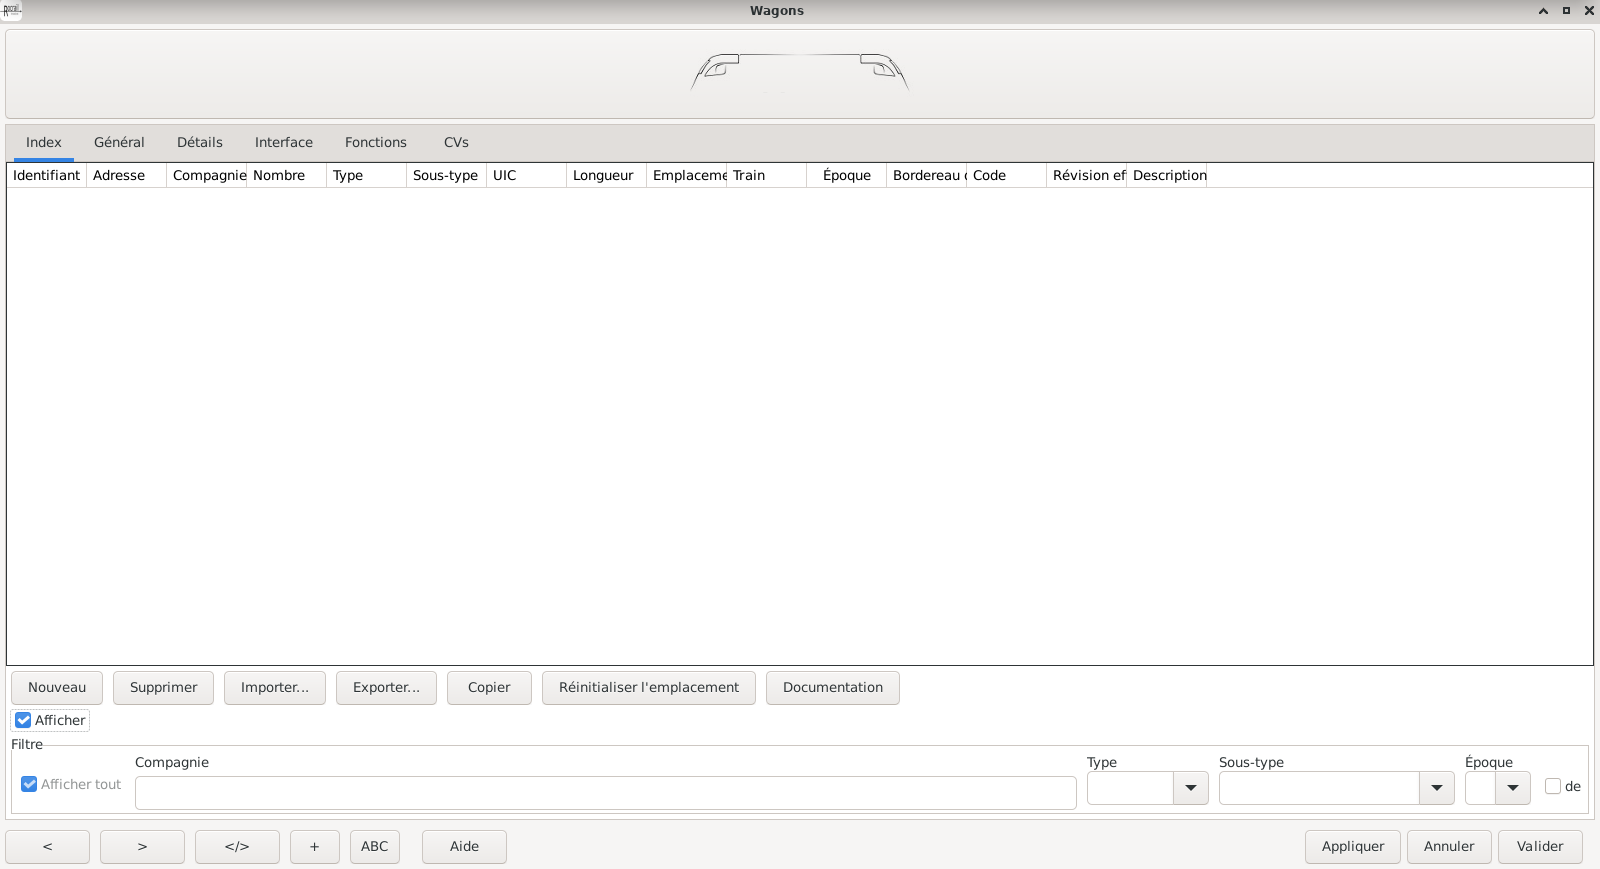Click the Nouveau button
Viewport: 1600px width, 869px height.
pos(57,687)
